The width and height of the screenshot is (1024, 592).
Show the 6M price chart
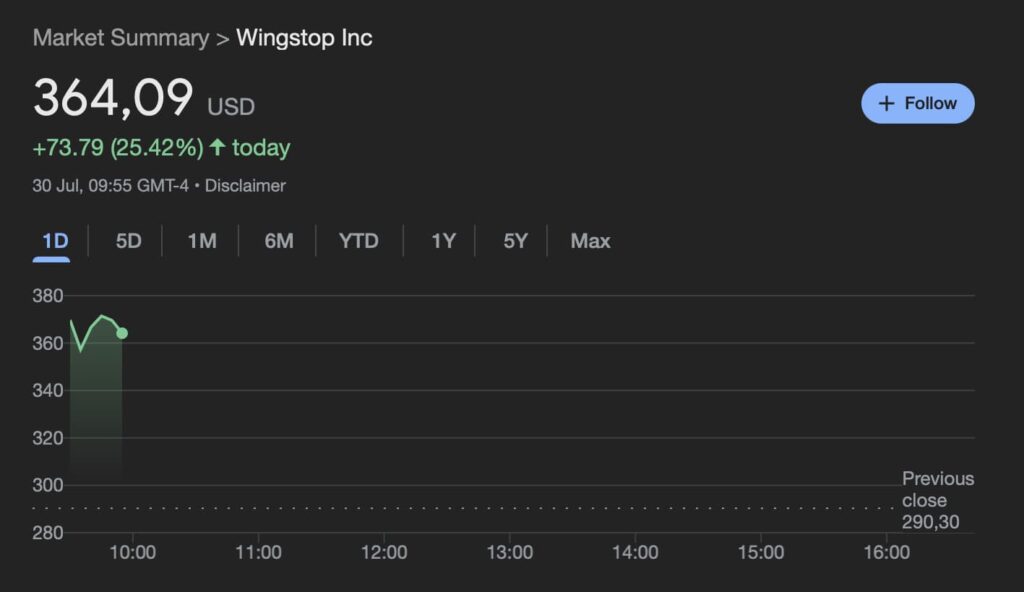(279, 241)
